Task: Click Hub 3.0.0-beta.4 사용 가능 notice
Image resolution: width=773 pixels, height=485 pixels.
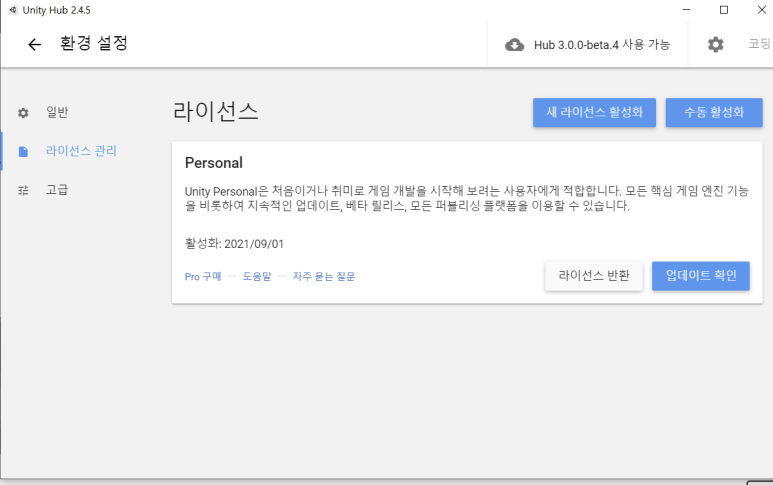Action: tap(601, 45)
